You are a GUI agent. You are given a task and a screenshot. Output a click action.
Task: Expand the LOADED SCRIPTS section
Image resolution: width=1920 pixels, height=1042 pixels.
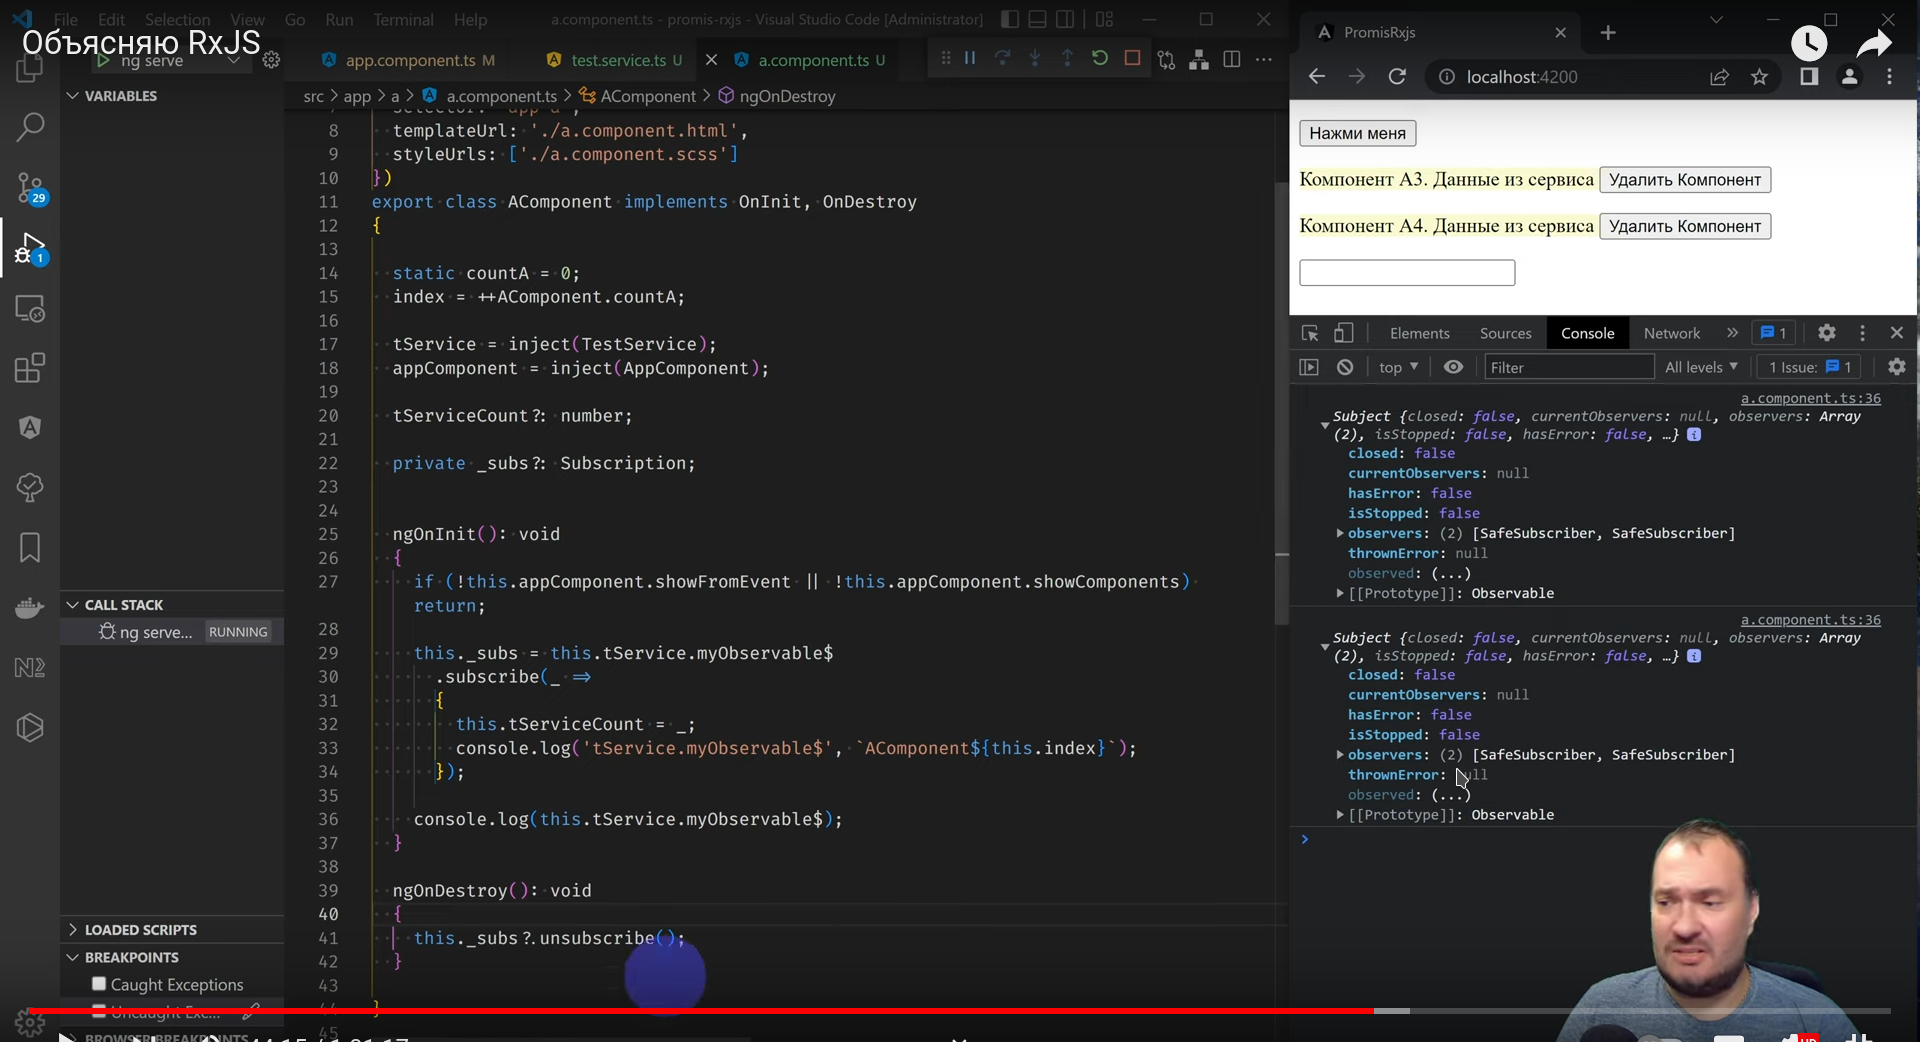coord(140,929)
